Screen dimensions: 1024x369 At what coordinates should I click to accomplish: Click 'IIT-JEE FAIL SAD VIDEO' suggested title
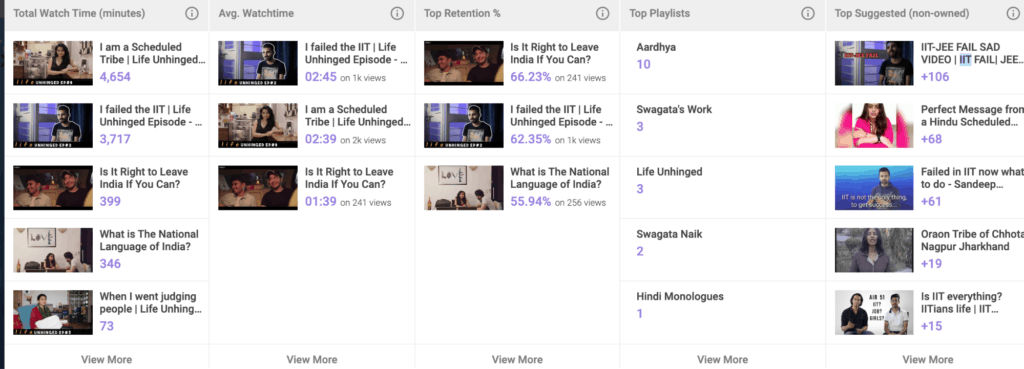tap(972, 54)
